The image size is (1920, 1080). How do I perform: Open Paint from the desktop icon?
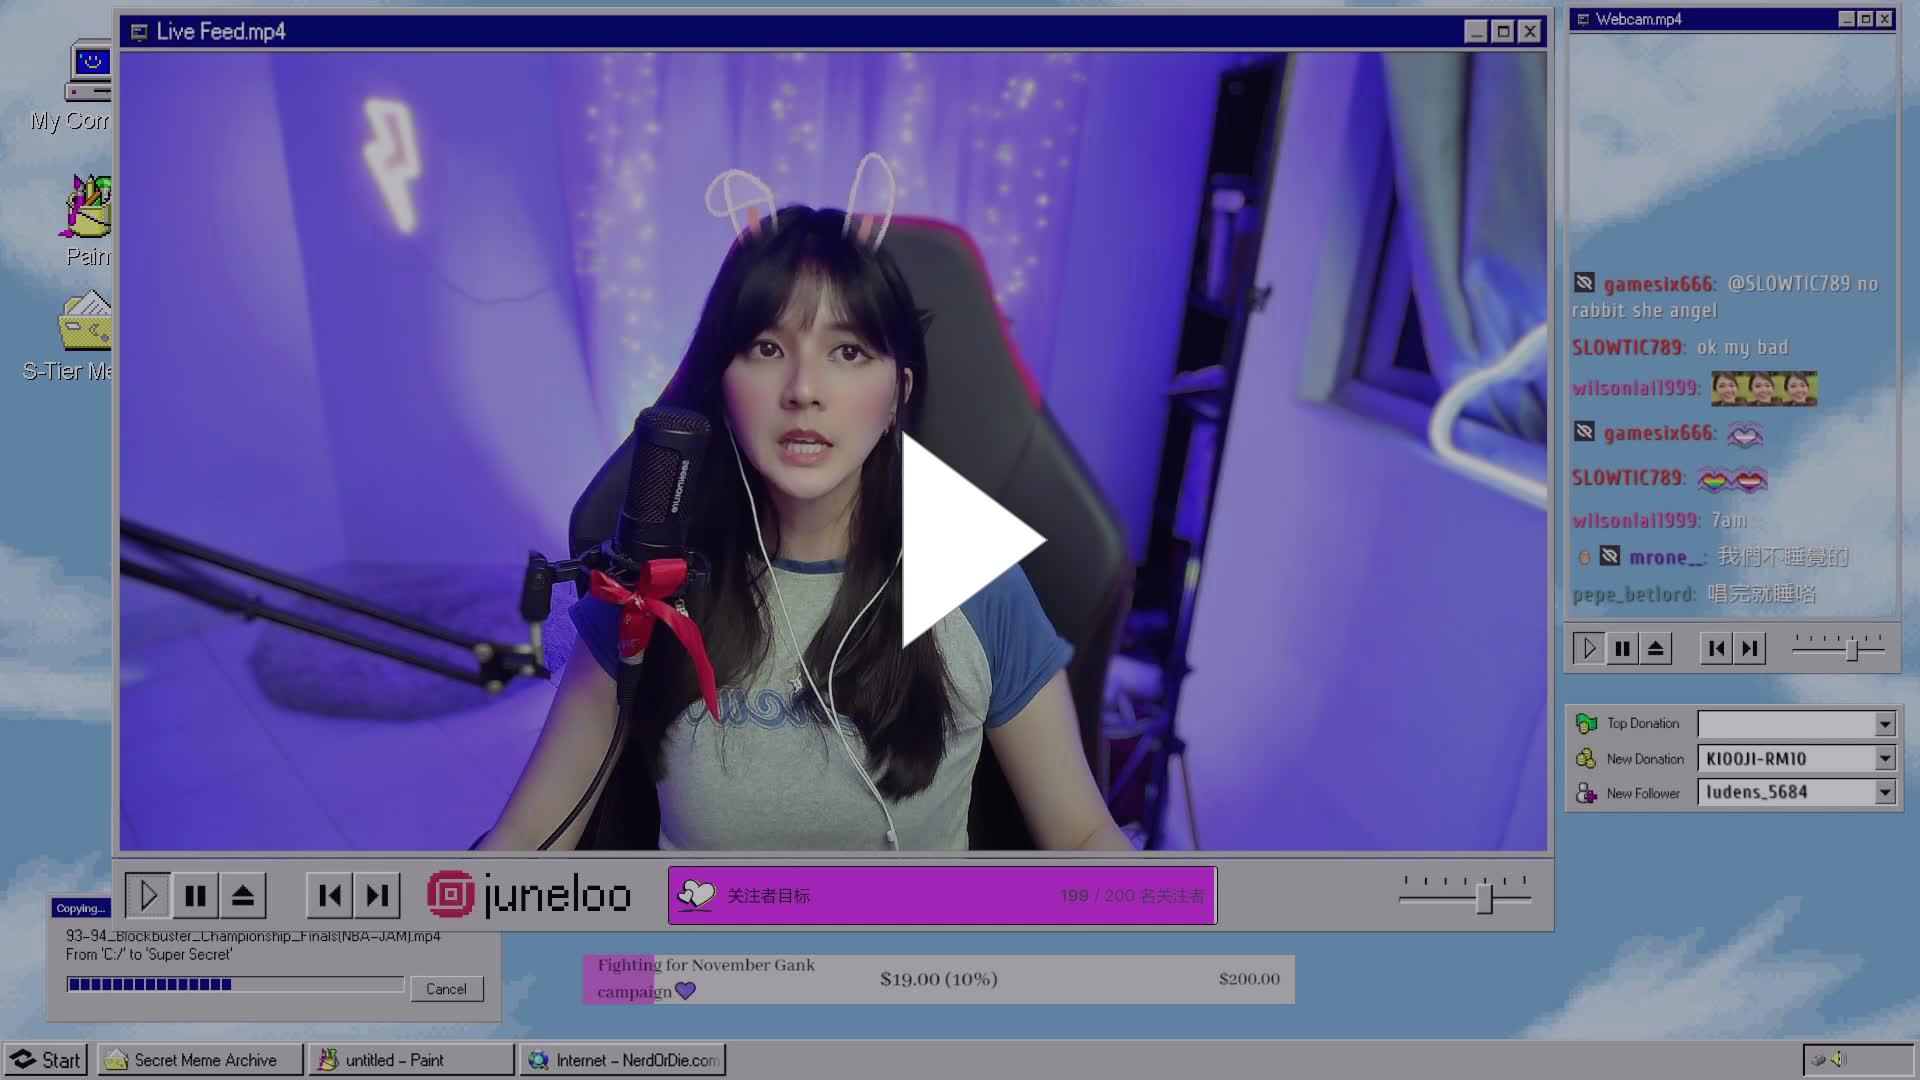click(x=88, y=213)
